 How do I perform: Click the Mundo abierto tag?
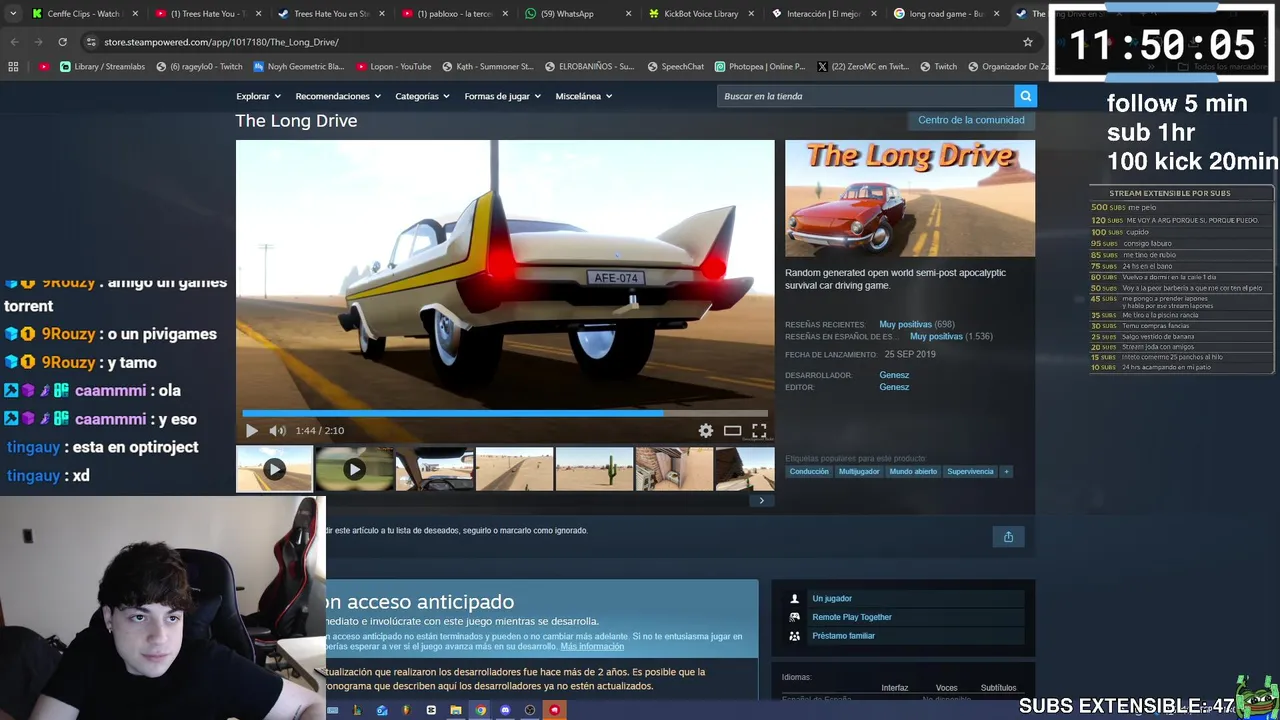pos(913,472)
